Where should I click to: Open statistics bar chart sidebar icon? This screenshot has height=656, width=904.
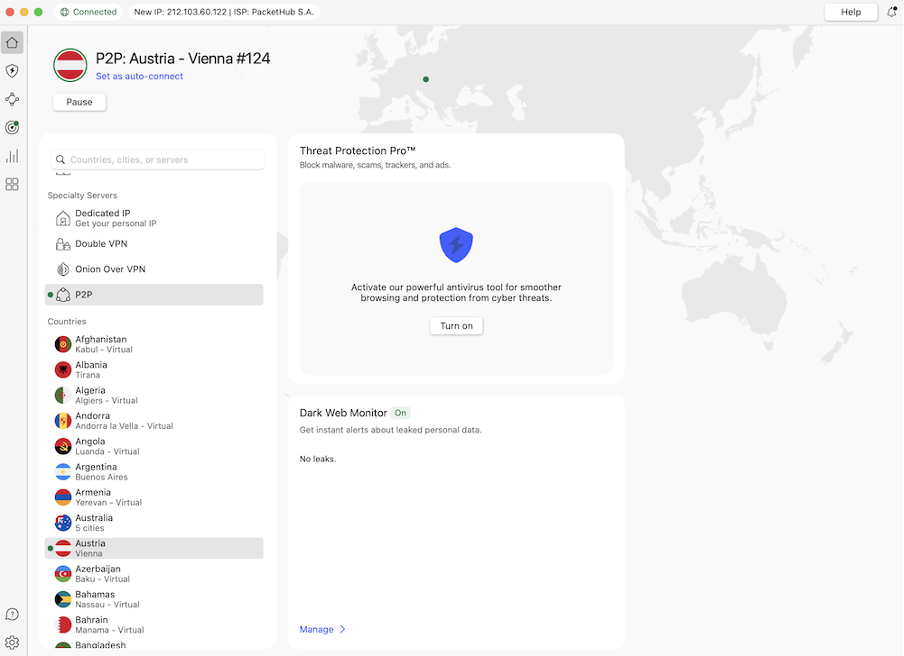12,156
